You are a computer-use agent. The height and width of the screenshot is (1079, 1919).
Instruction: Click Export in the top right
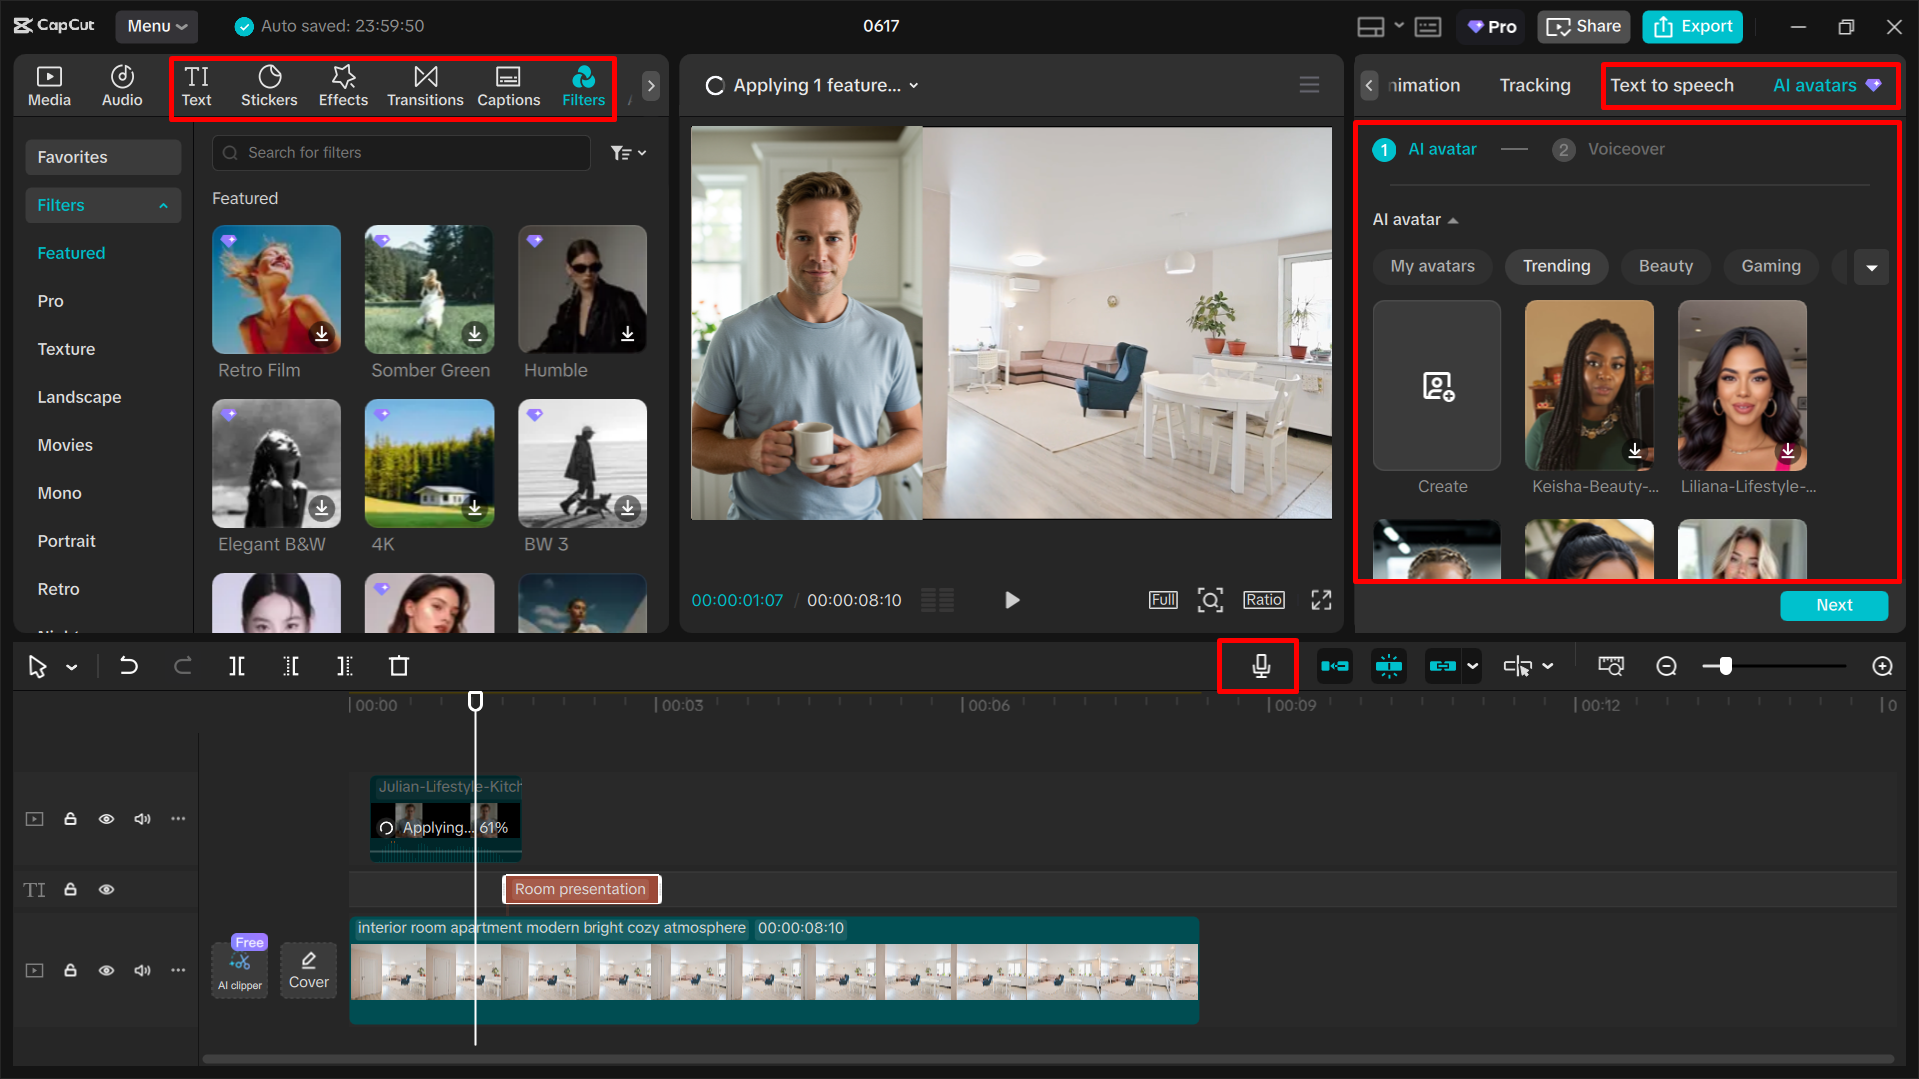pyautogui.click(x=1691, y=26)
